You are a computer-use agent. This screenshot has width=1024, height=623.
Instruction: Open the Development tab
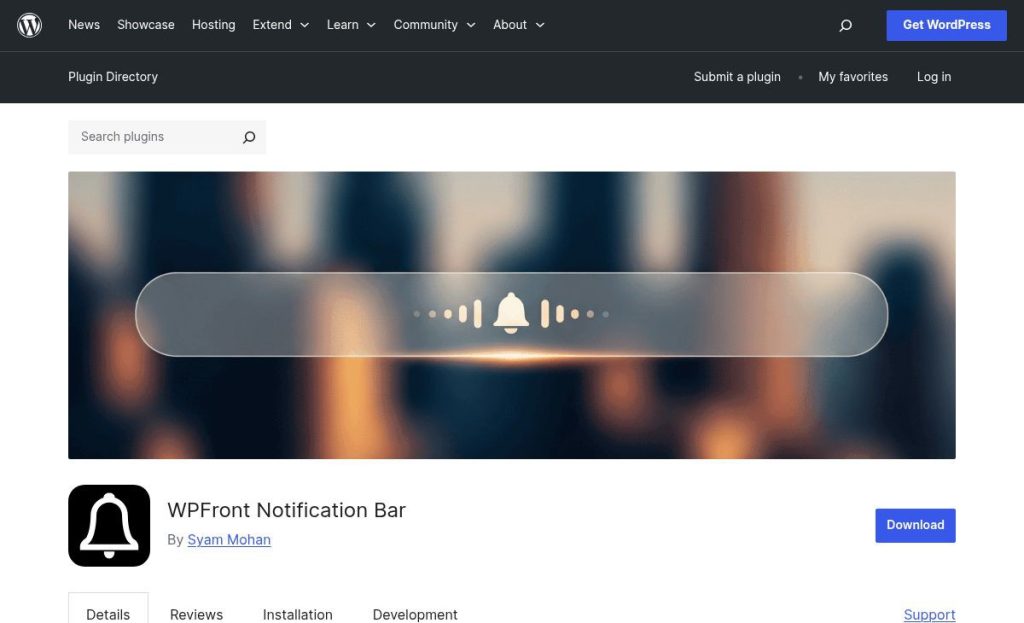pyautogui.click(x=415, y=614)
